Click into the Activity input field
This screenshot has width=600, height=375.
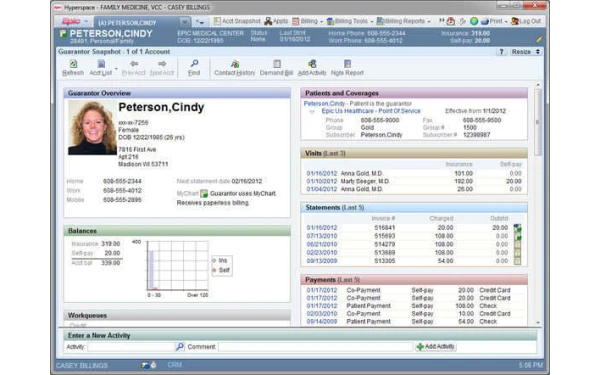click(131, 347)
